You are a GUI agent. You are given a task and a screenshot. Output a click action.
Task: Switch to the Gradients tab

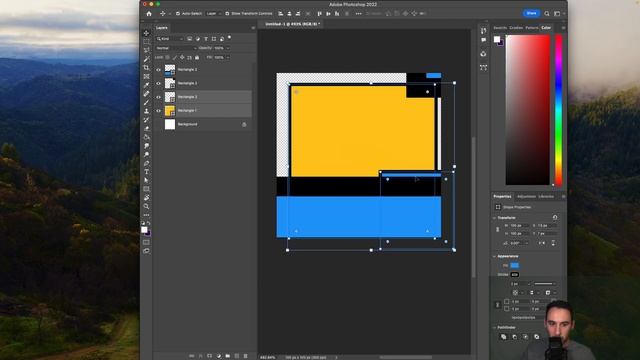pyautogui.click(x=516, y=28)
